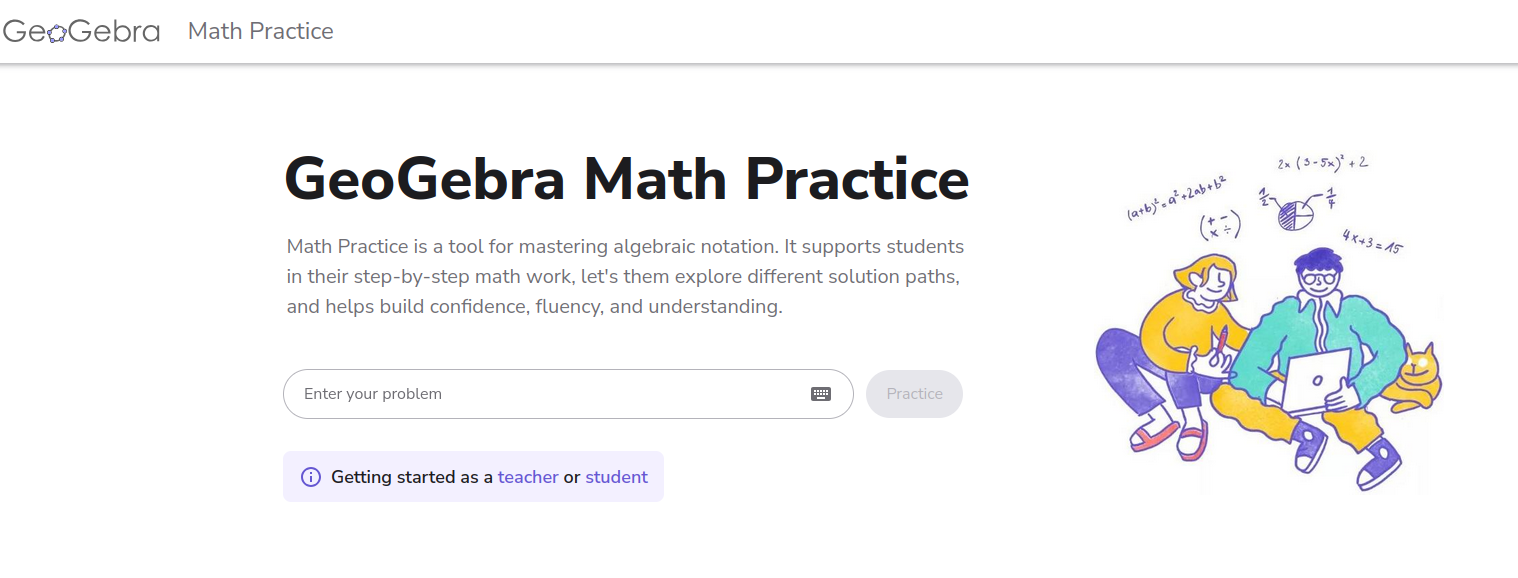Image resolution: width=1518 pixels, height=578 pixels.
Task: Open the teacher getting started link
Action: pos(528,477)
